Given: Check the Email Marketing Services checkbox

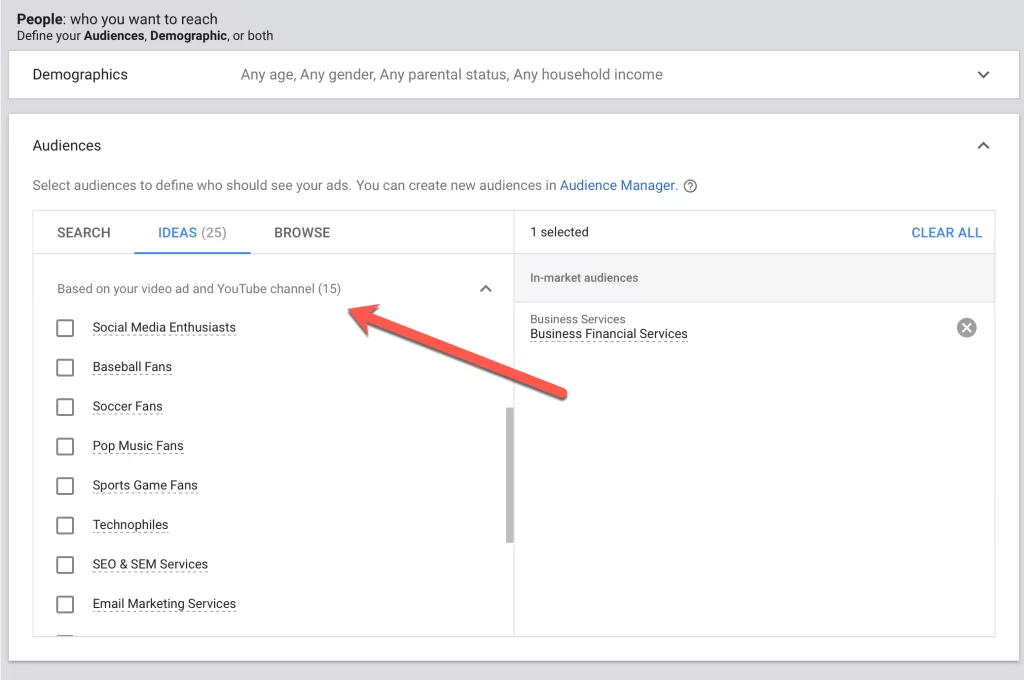Looking at the screenshot, I should pyautogui.click(x=65, y=604).
